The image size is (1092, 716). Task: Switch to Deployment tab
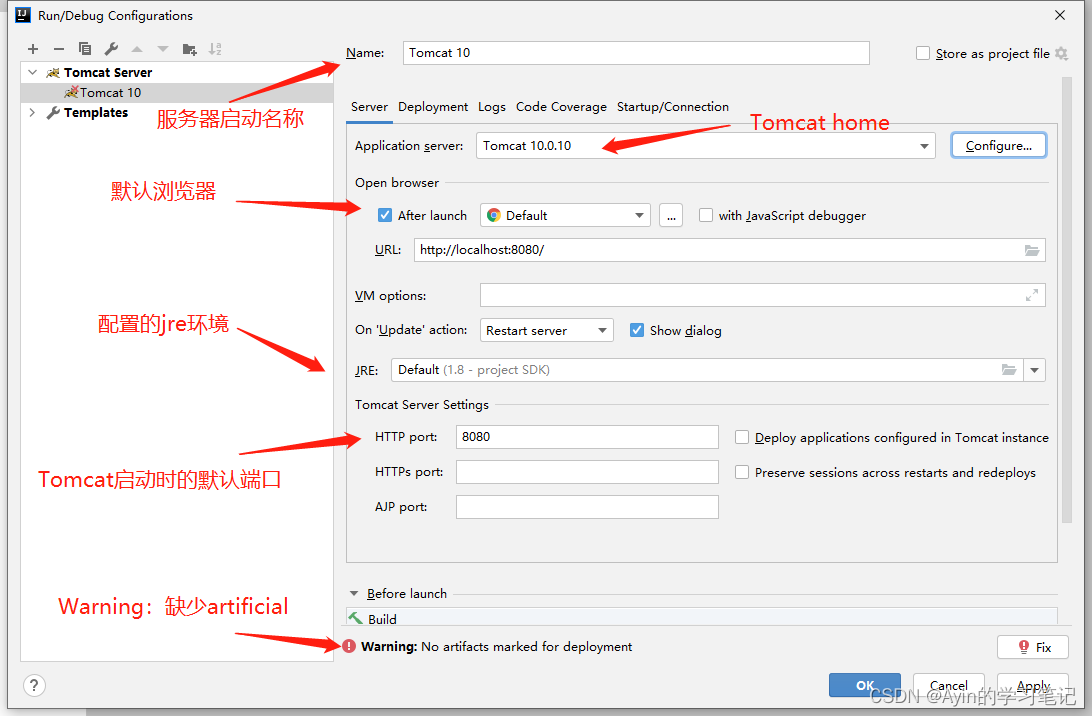[433, 107]
